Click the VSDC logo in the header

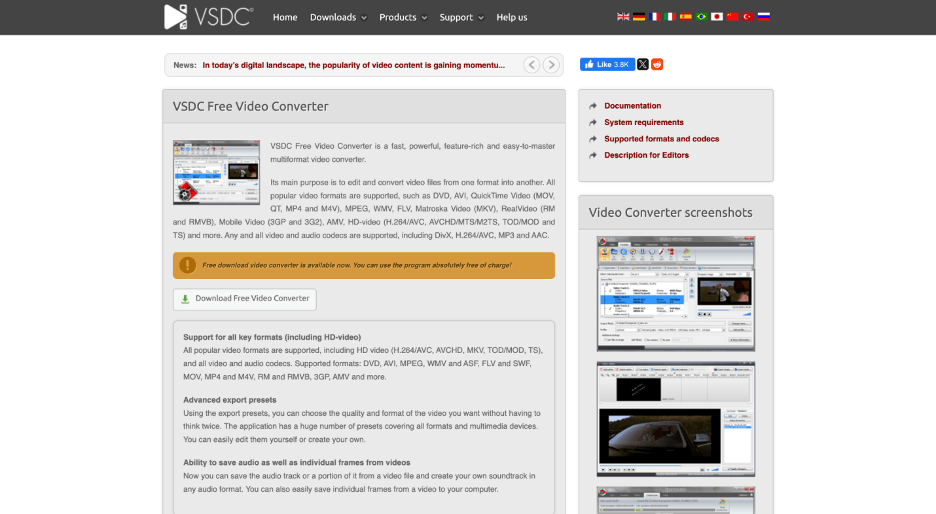(208, 16)
